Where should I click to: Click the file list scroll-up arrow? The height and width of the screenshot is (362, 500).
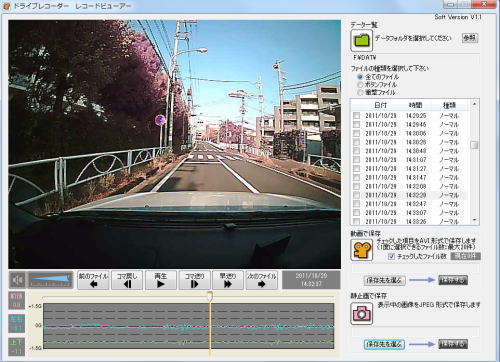(x=474, y=104)
